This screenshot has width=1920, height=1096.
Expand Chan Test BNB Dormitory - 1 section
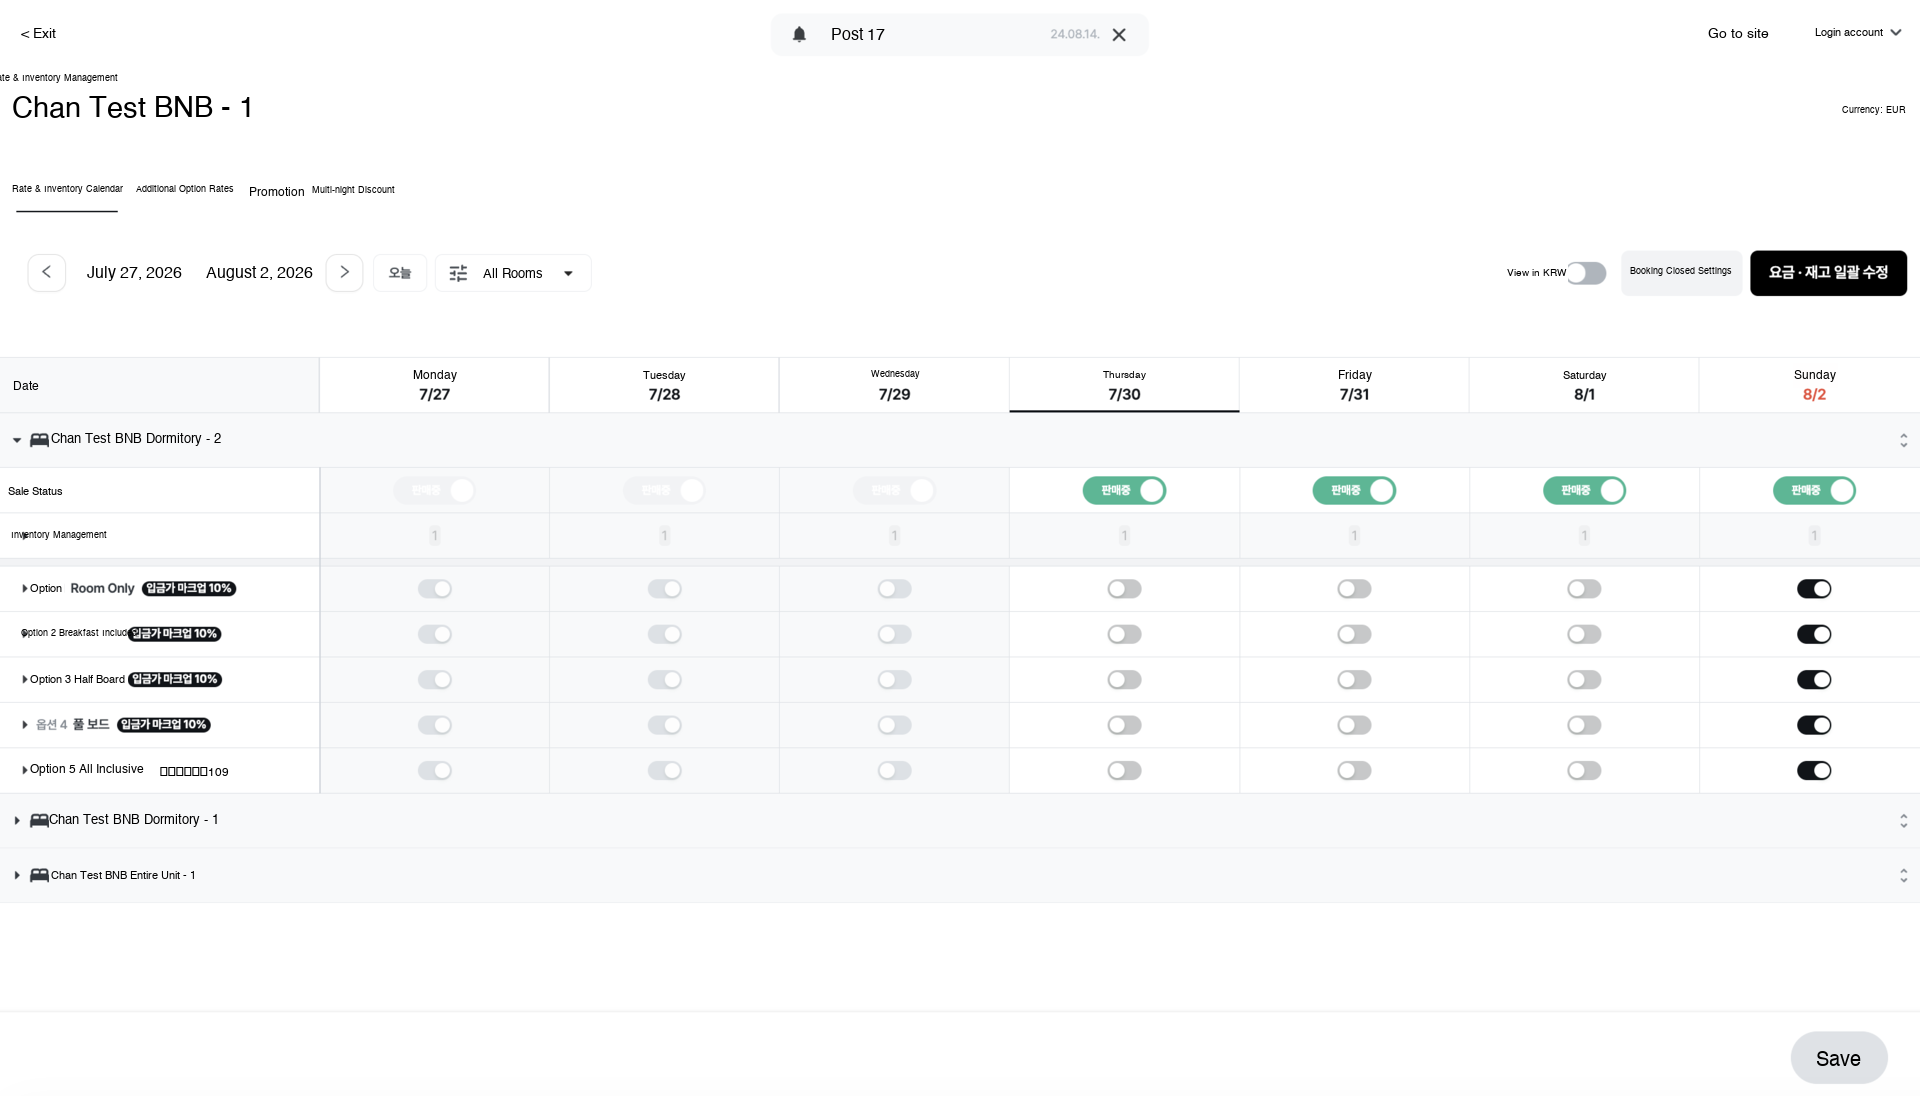pyautogui.click(x=17, y=820)
